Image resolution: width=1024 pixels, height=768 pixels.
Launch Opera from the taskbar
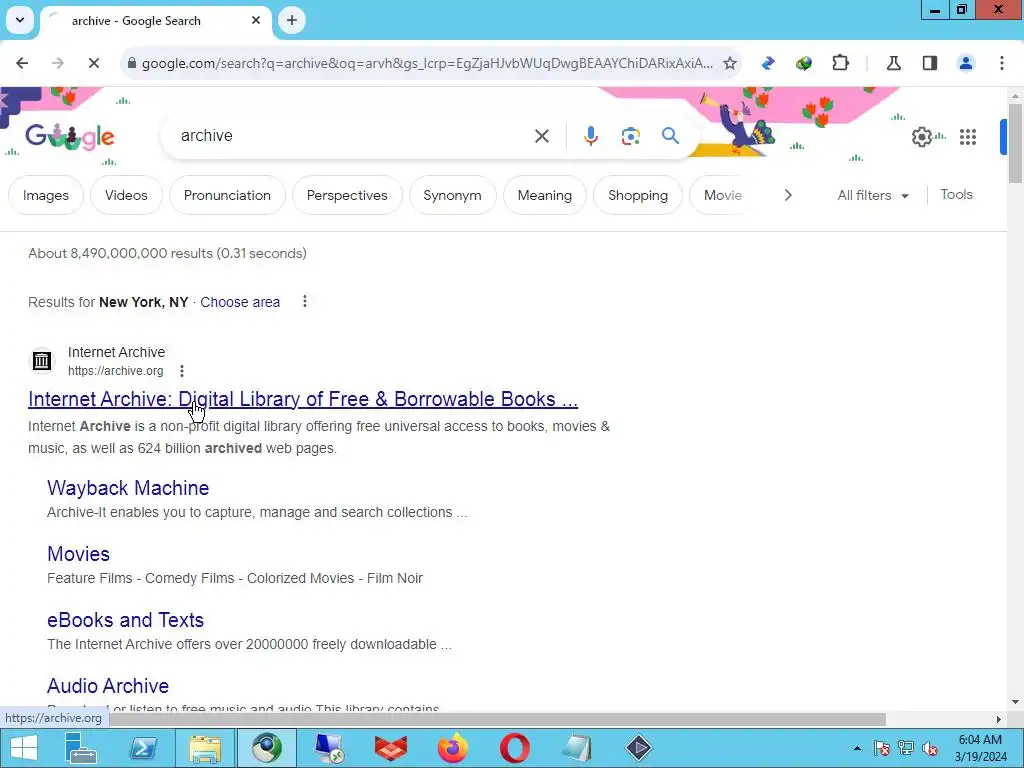click(515, 748)
